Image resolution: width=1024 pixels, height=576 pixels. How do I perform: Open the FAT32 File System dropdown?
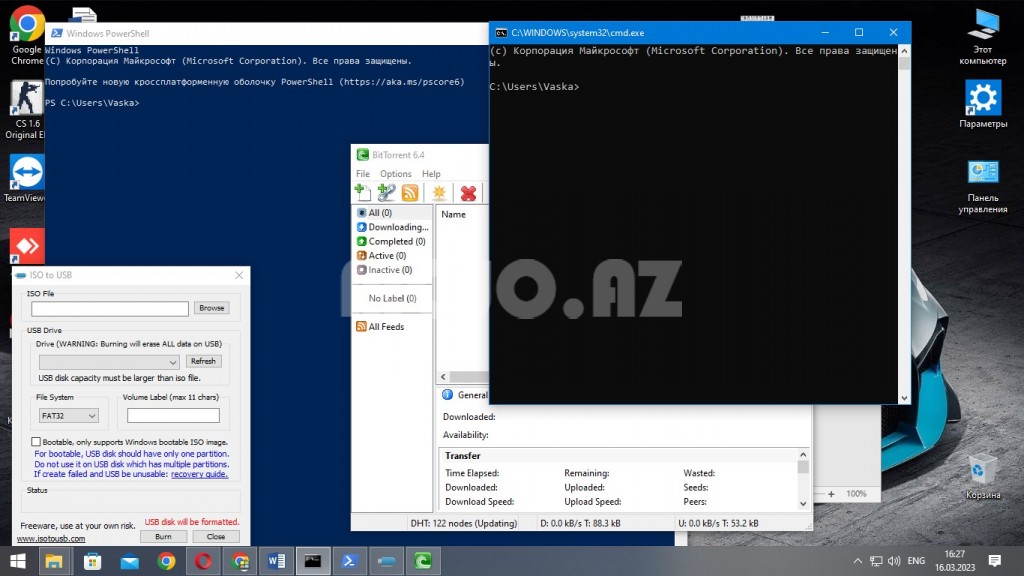coord(67,415)
